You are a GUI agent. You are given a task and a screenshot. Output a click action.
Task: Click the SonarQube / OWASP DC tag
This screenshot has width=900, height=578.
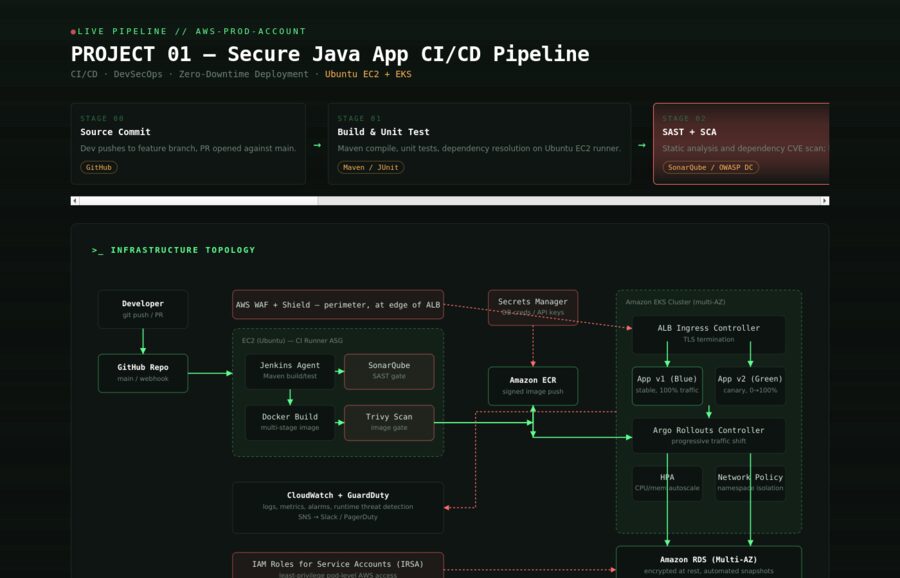(711, 168)
